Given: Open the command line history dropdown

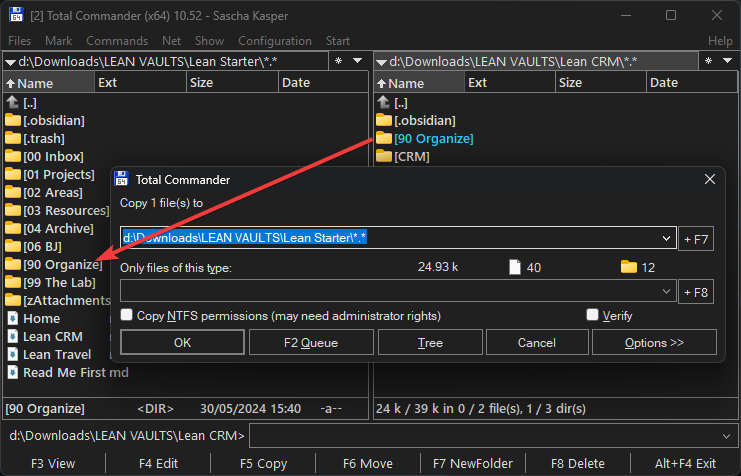Looking at the screenshot, I should coord(727,436).
